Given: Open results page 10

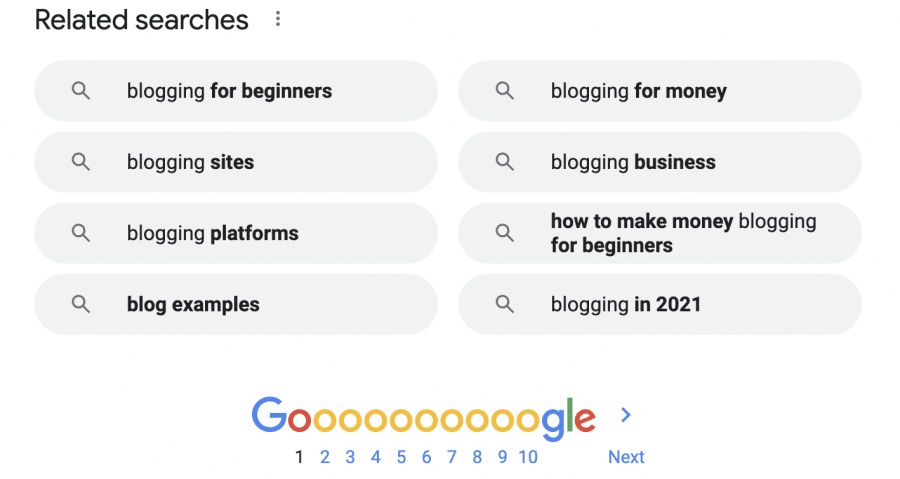Looking at the screenshot, I should coord(528,457).
